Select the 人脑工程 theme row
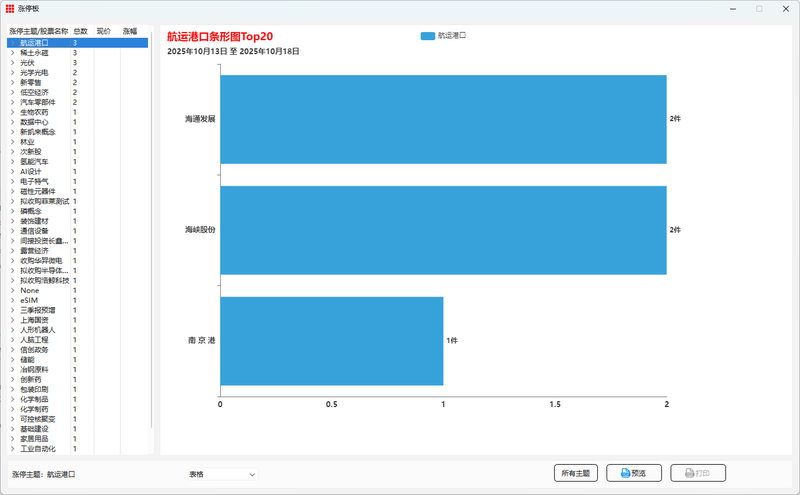The width and height of the screenshot is (800, 495). click(x=78, y=340)
